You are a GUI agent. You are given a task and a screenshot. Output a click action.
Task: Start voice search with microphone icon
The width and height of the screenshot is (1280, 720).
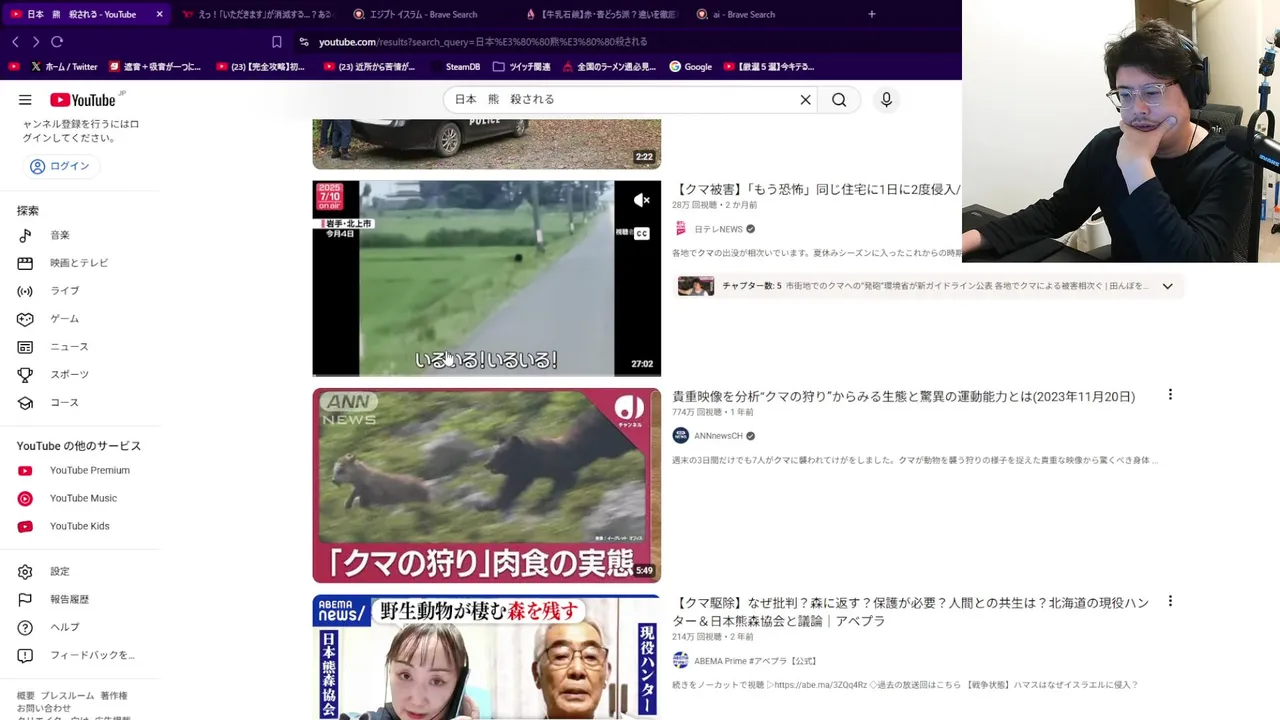tap(886, 100)
